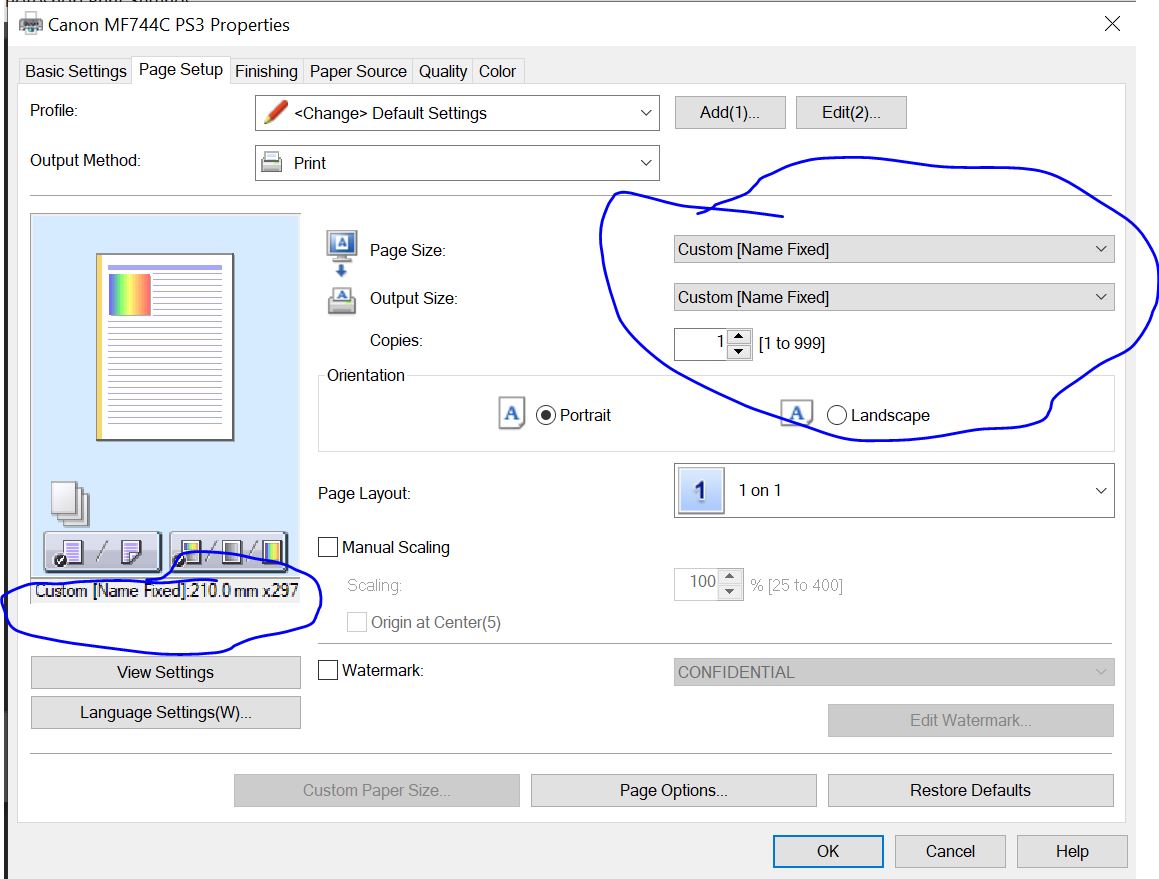The height and width of the screenshot is (879, 1159).
Task: Open Page Options dialog
Action: (673, 790)
